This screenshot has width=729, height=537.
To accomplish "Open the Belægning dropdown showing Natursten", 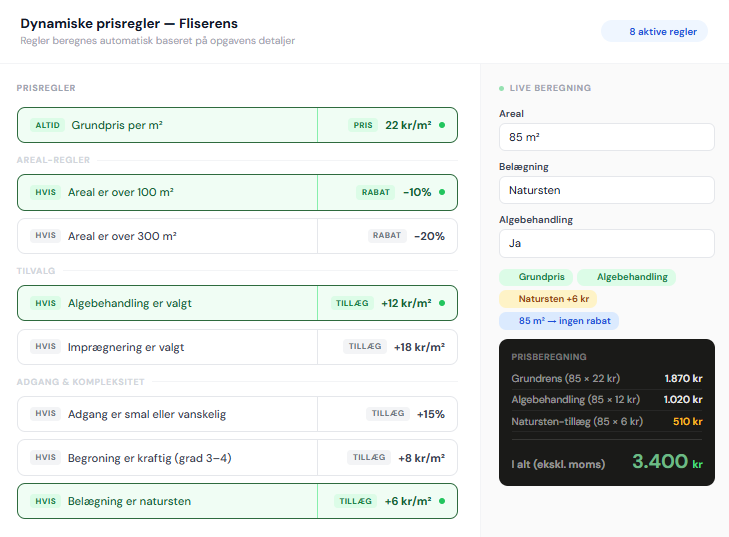I will tap(606, 190).
